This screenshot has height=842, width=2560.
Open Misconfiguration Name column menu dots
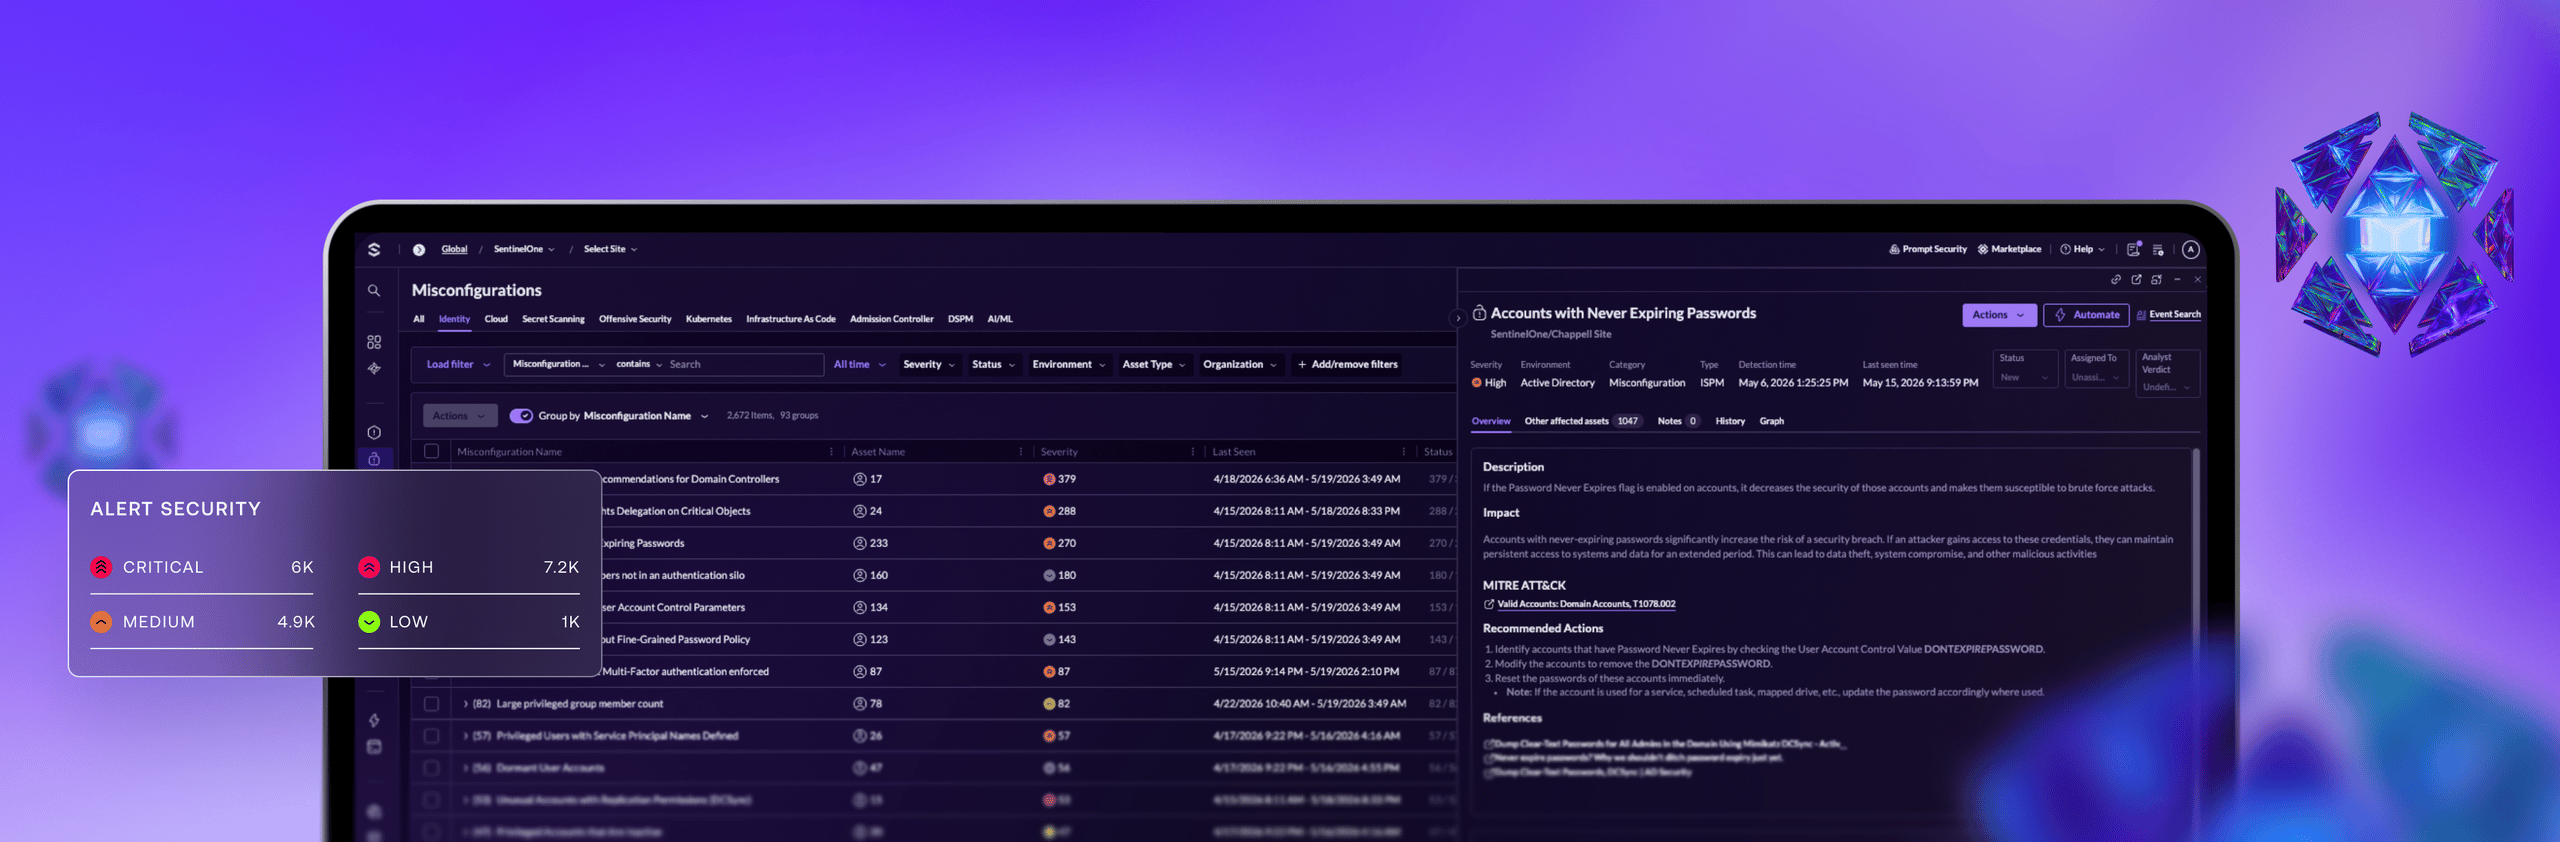point(832,452)
